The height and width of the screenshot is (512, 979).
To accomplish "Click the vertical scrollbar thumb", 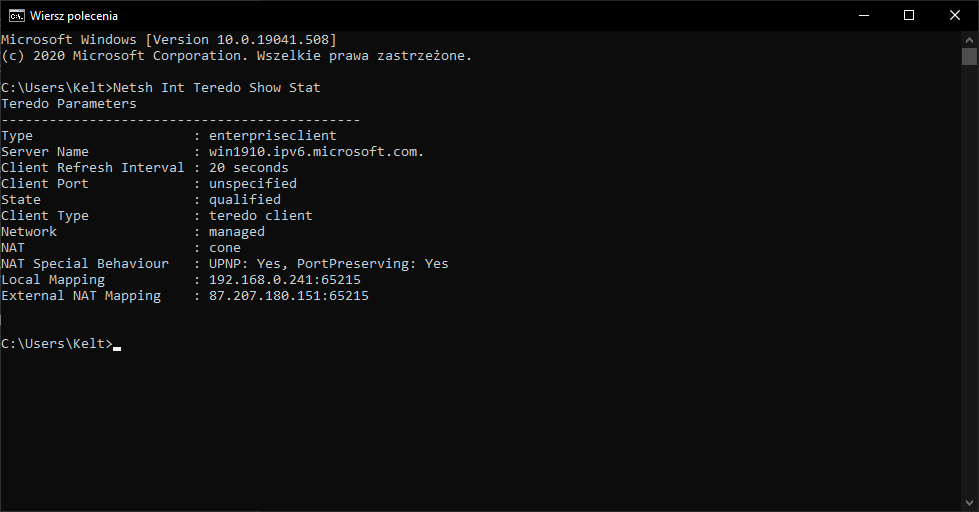I will 969,57.
